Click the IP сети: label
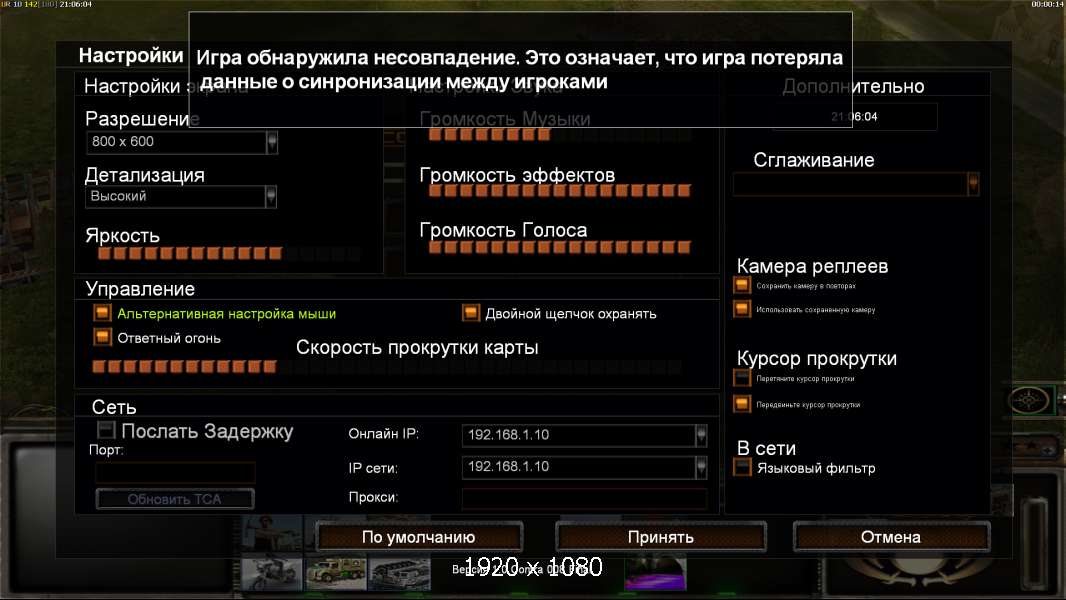The image size is (1066, 600). tap(373, 467)
